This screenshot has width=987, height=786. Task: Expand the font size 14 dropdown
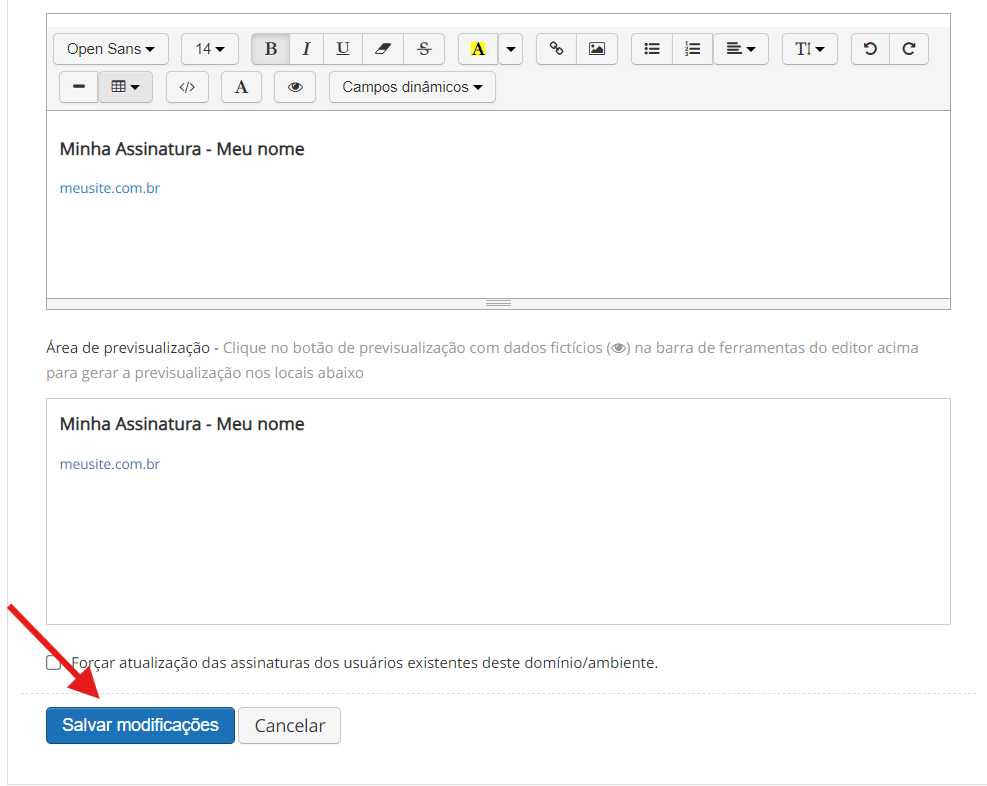(x=209, y=49)
